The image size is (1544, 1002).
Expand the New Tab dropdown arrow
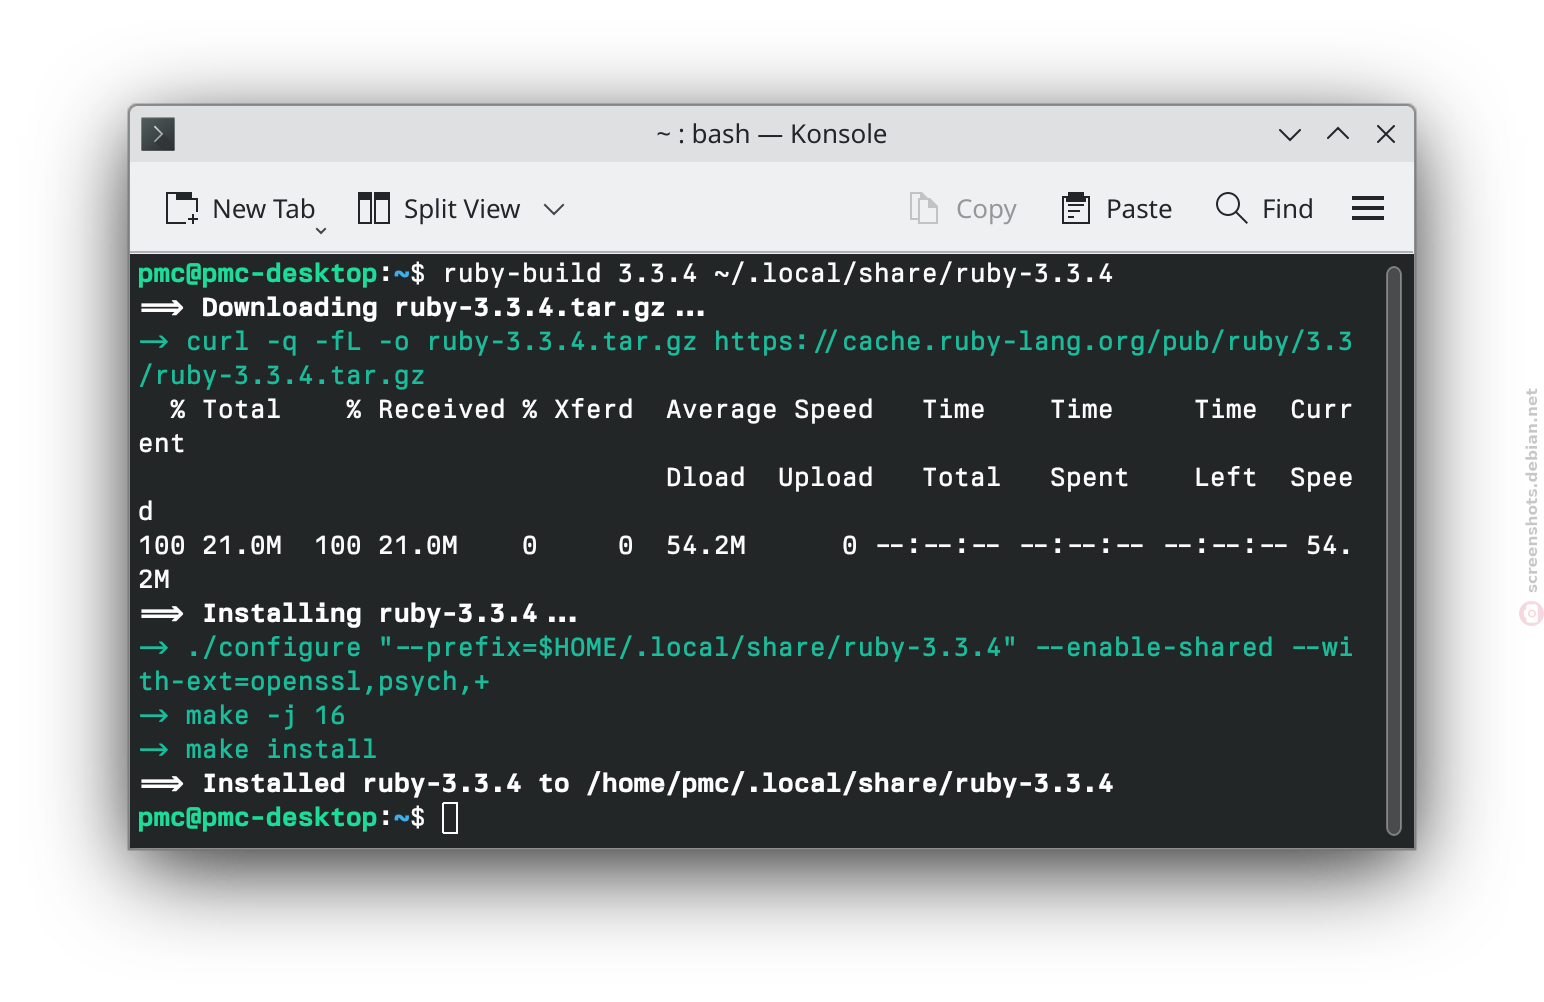coord(321,231)
